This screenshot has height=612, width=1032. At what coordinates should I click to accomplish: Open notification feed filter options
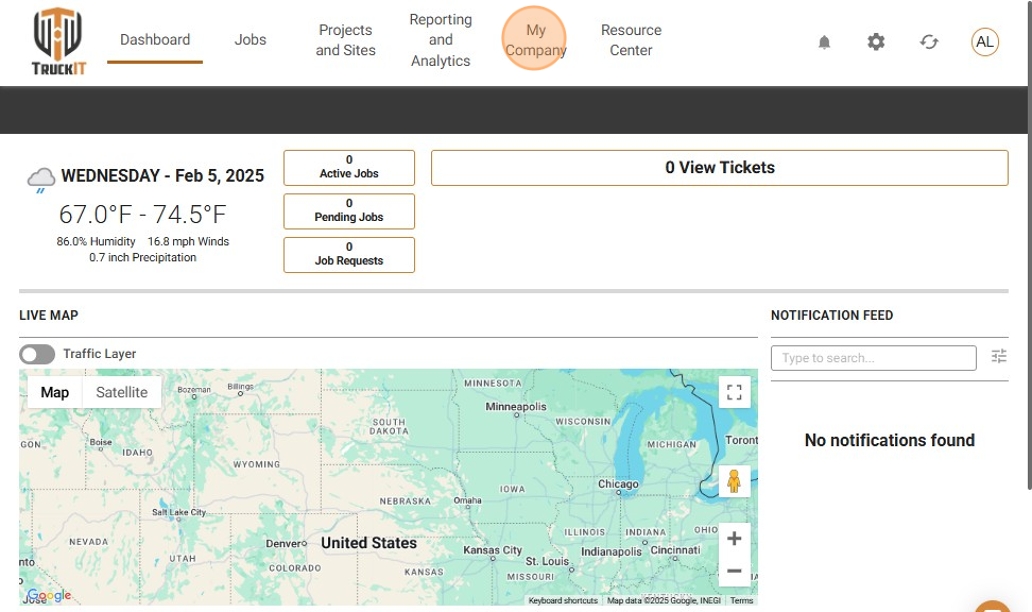[x=999, y=356]
